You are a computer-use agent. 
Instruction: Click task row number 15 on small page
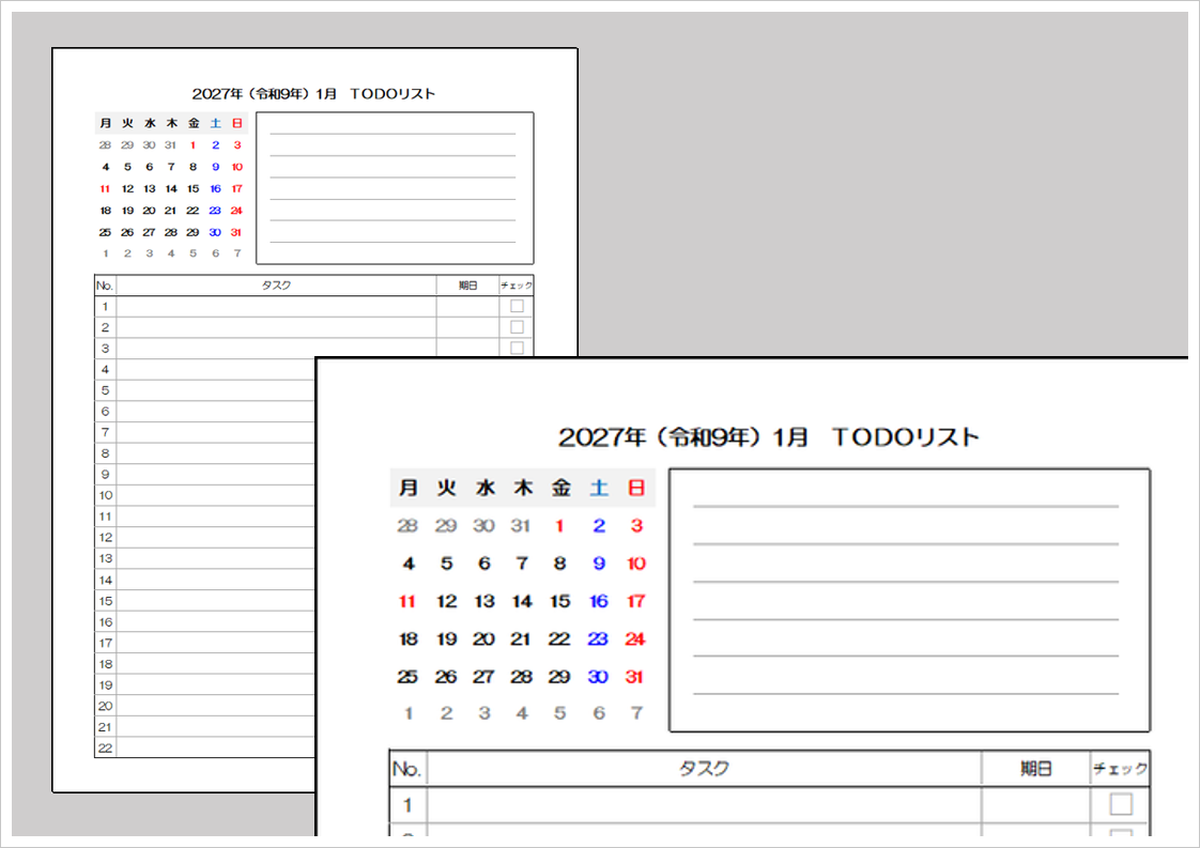click(x=105, y=601)
